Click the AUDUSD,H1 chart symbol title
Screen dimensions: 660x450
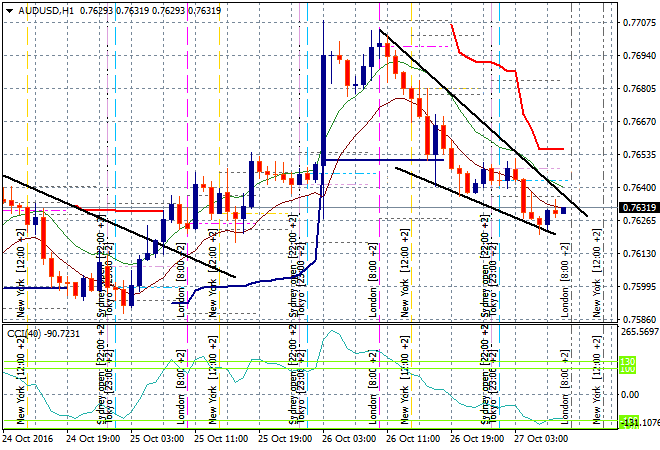[46, 11]
